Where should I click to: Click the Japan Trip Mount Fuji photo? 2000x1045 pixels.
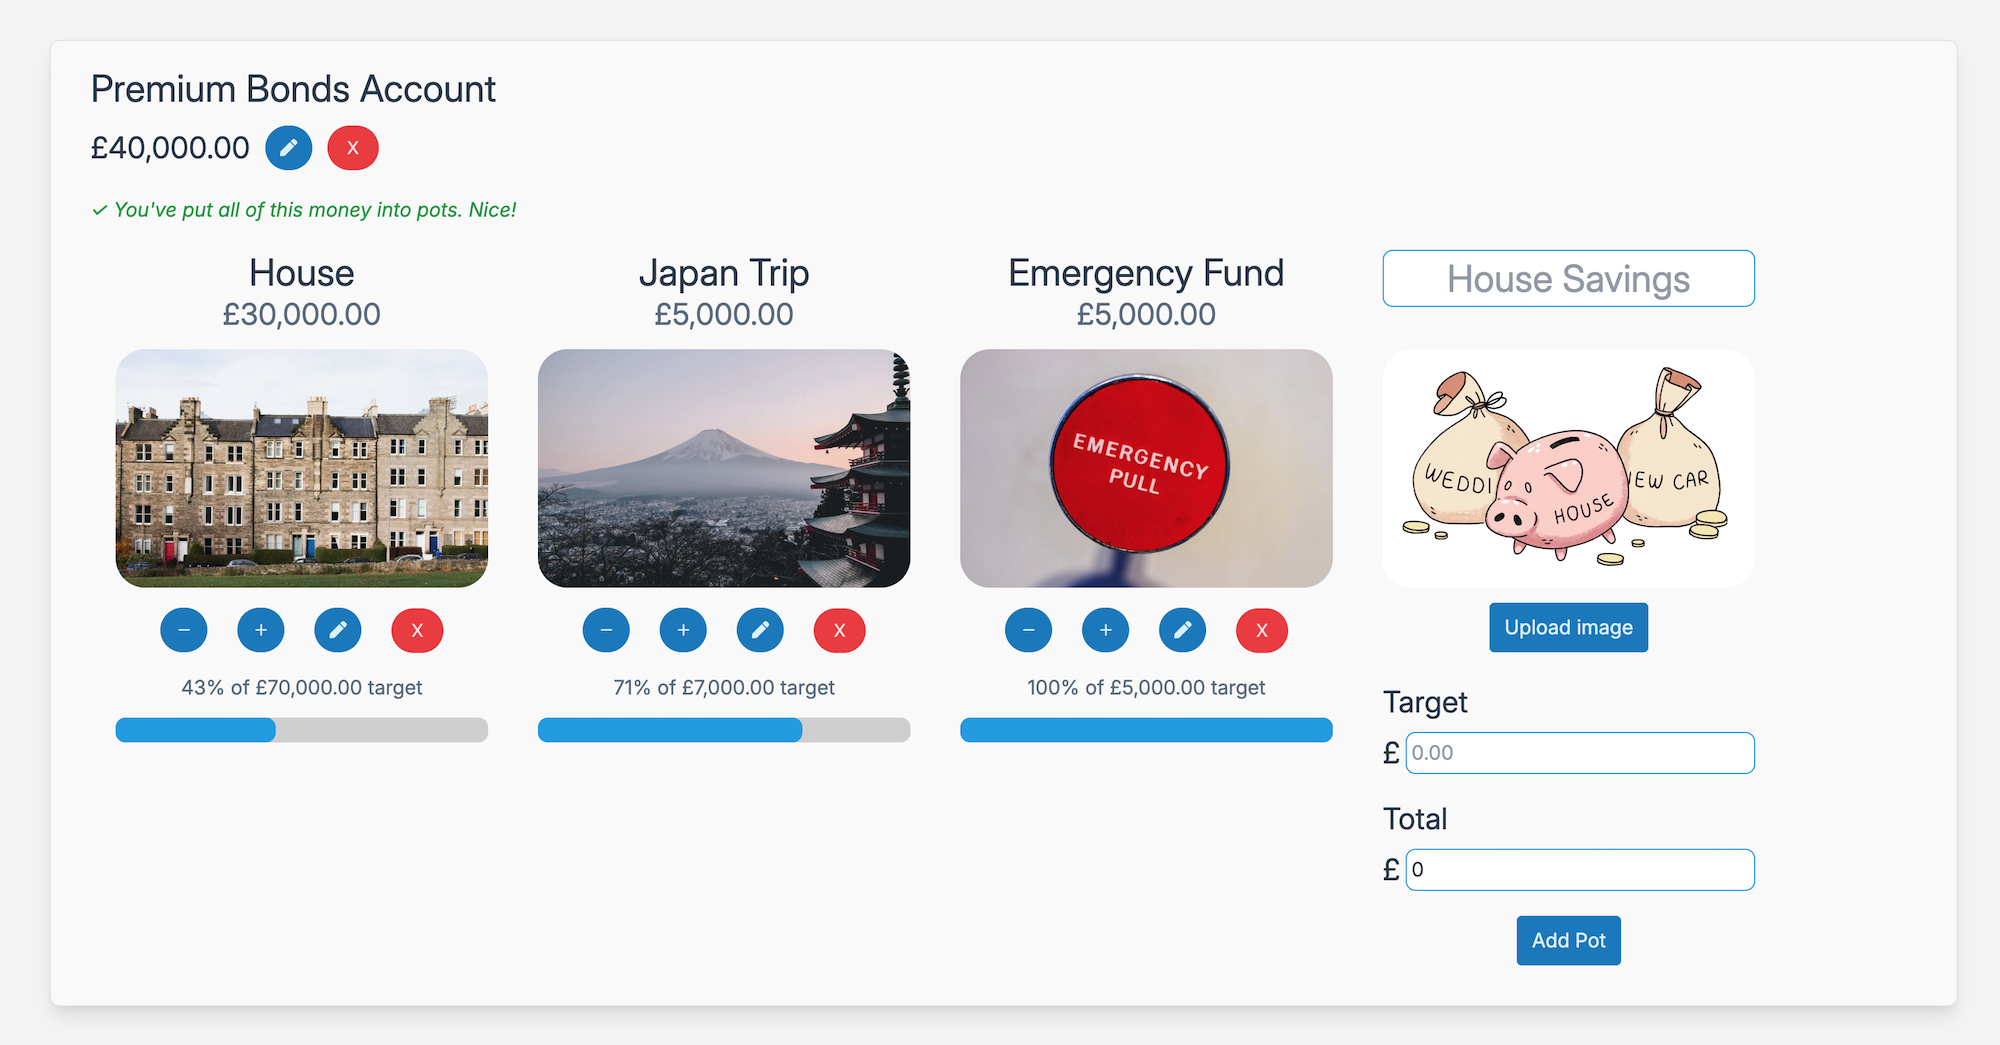[x=724, y=468]
